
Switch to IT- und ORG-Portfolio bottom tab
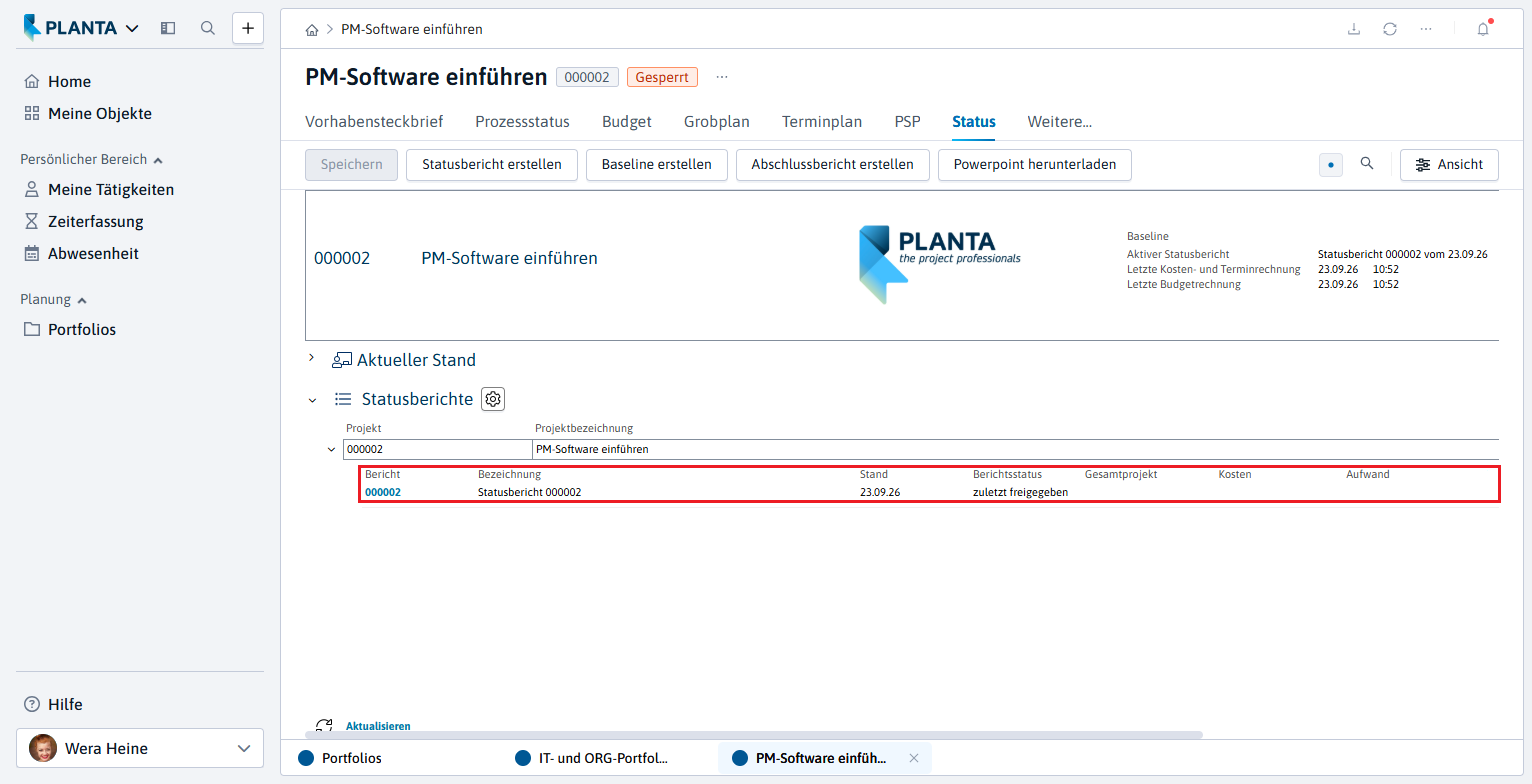(592, 758)
